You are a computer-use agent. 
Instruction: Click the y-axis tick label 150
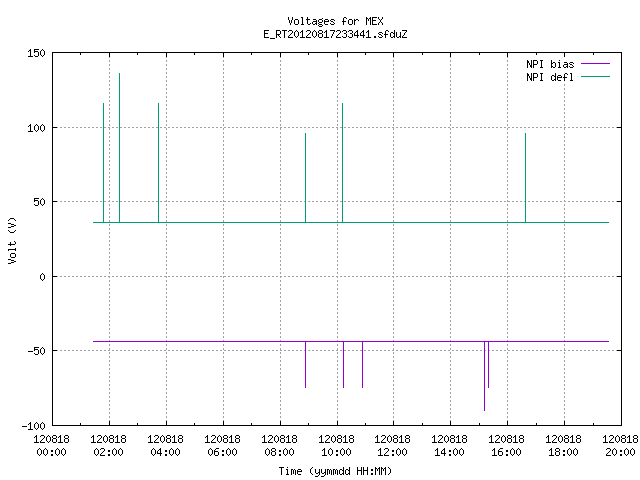tap(36, 53)
